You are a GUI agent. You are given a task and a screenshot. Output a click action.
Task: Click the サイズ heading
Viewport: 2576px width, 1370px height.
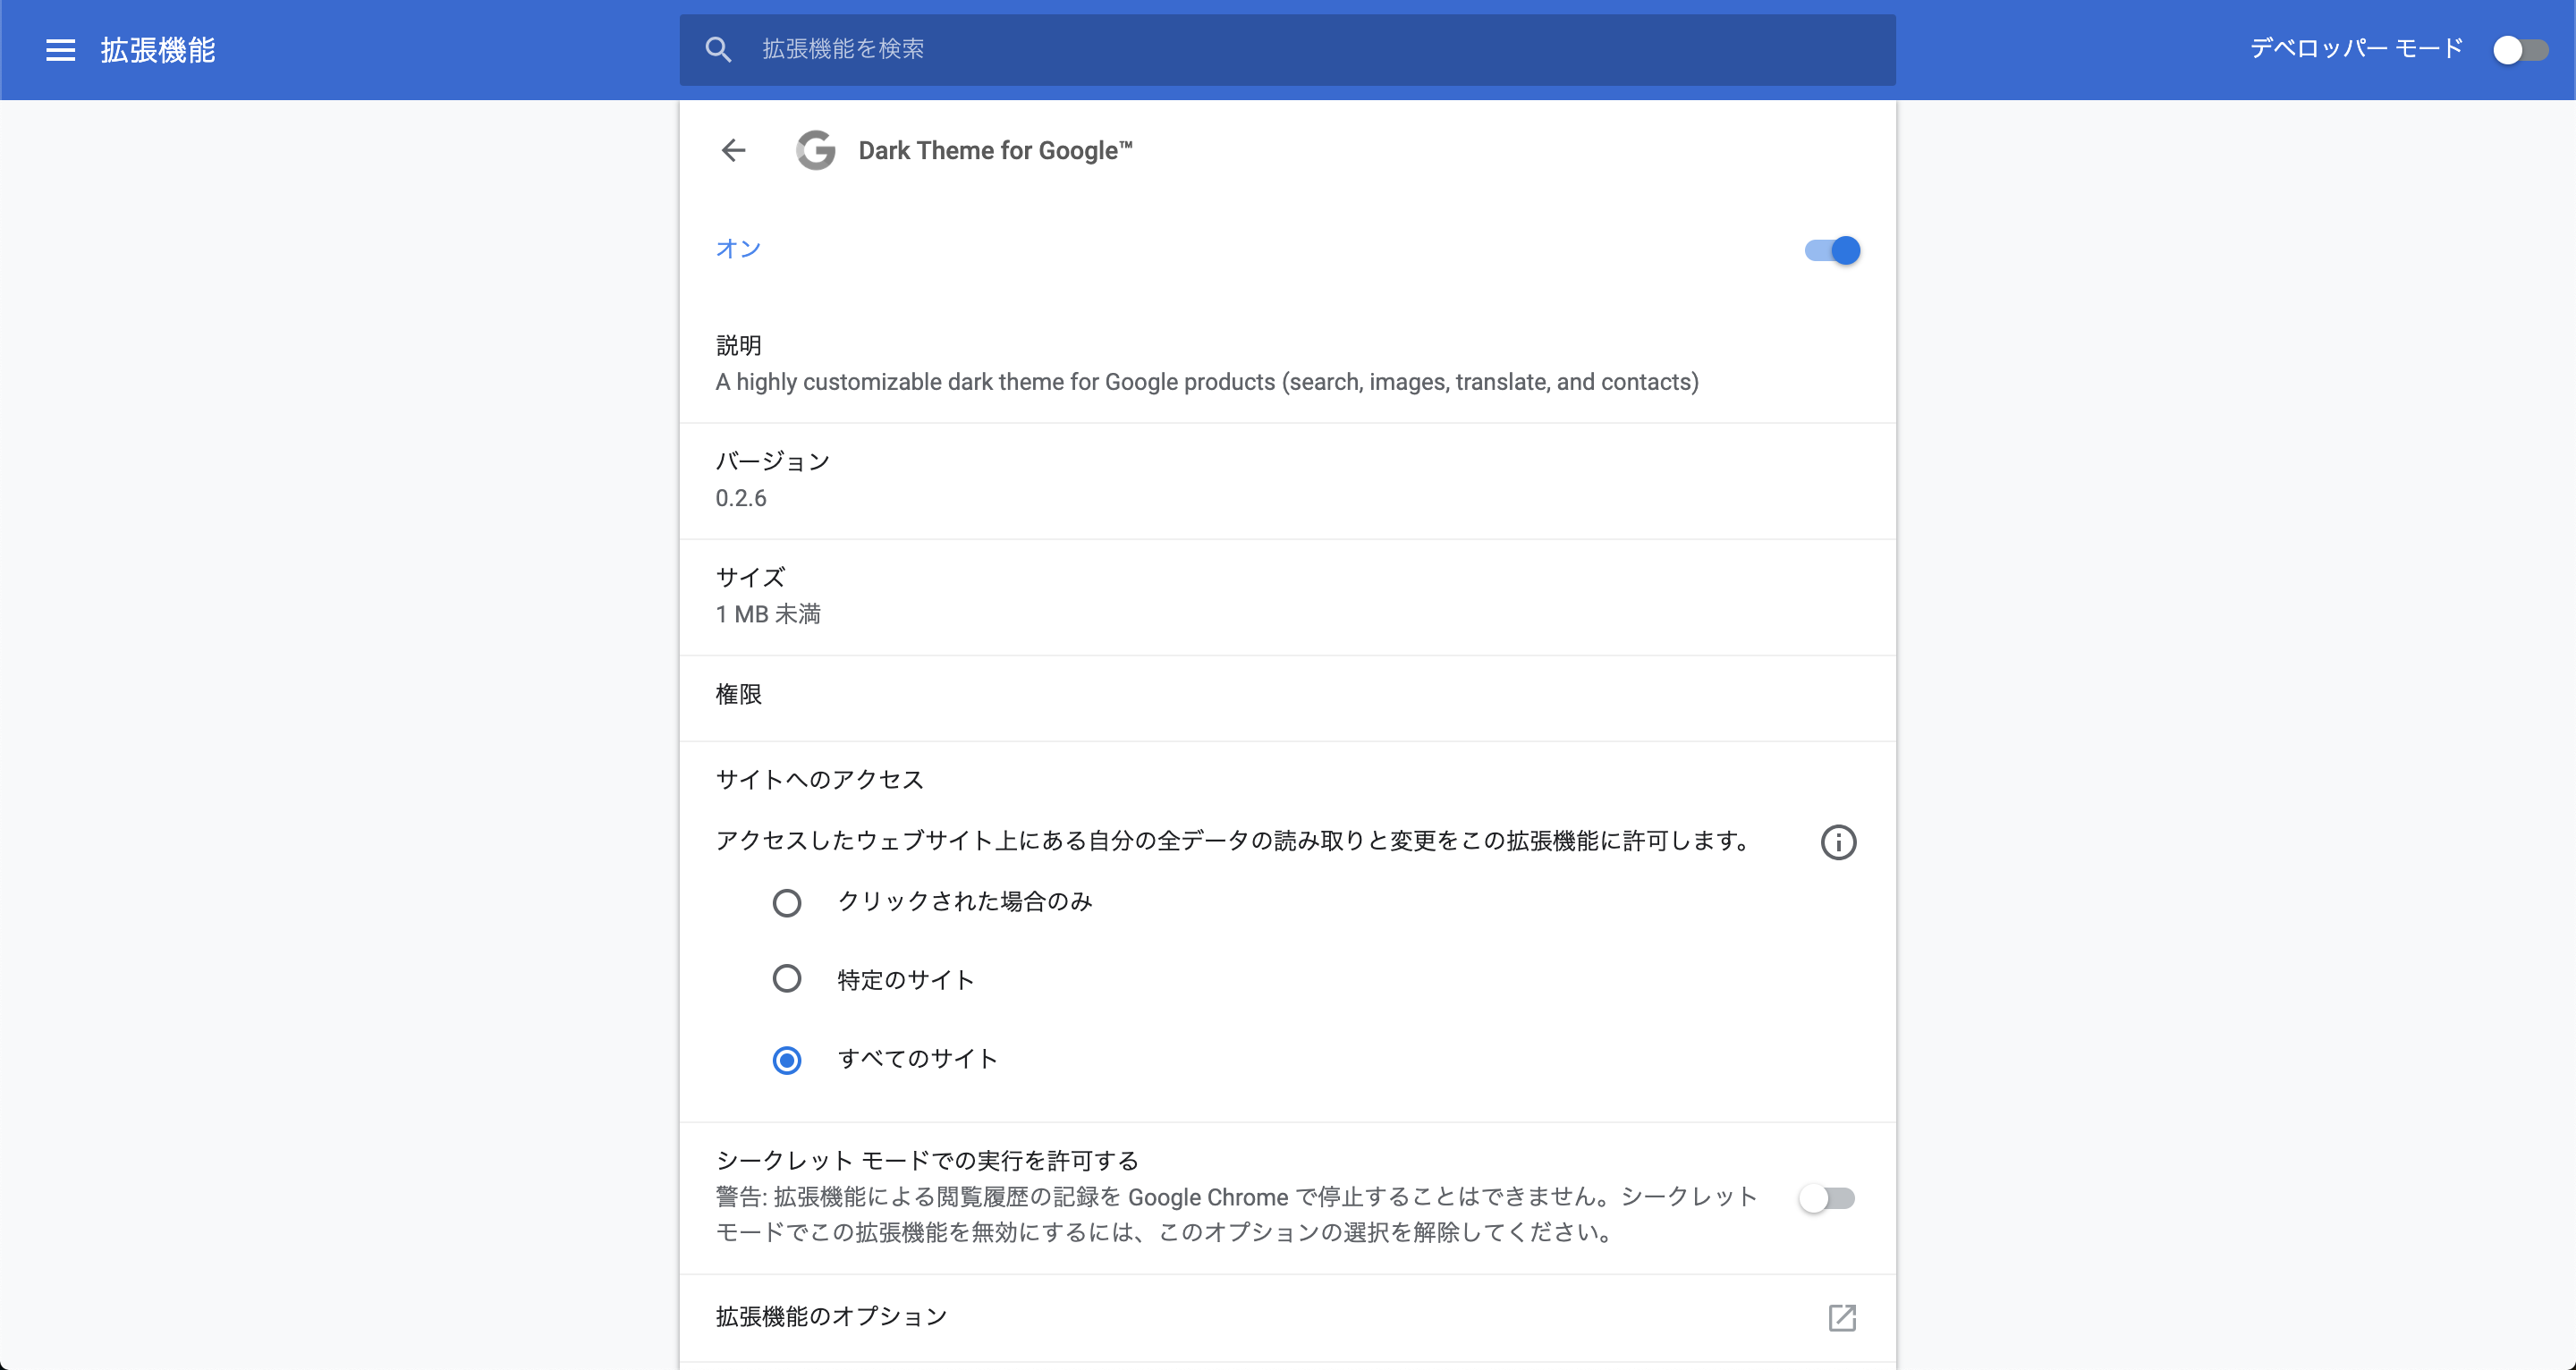(x=750, y=577)
